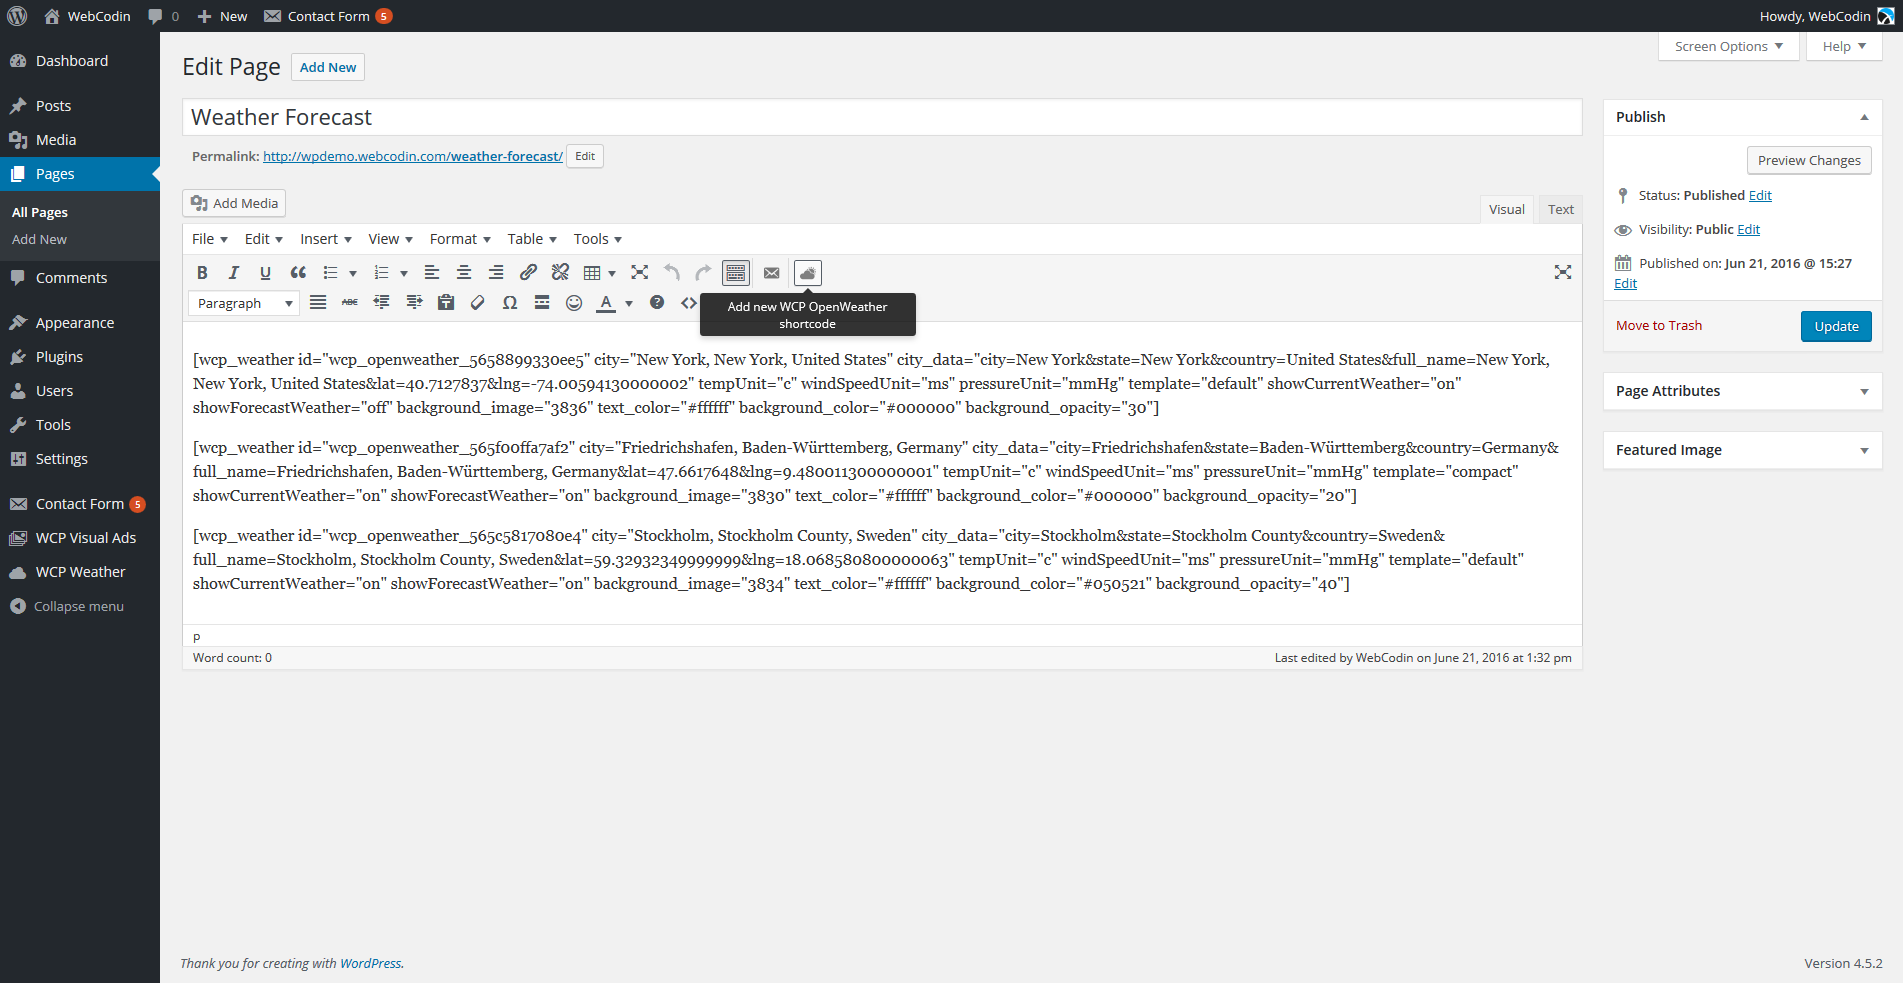Justify the paragraph text

tap(318, 303)
